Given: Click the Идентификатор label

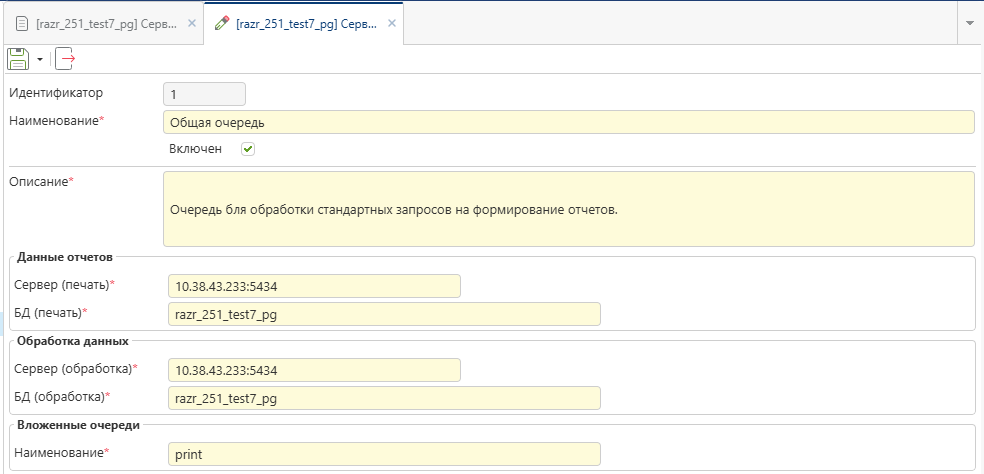Looking at the screenshot, I should [56, 93].
